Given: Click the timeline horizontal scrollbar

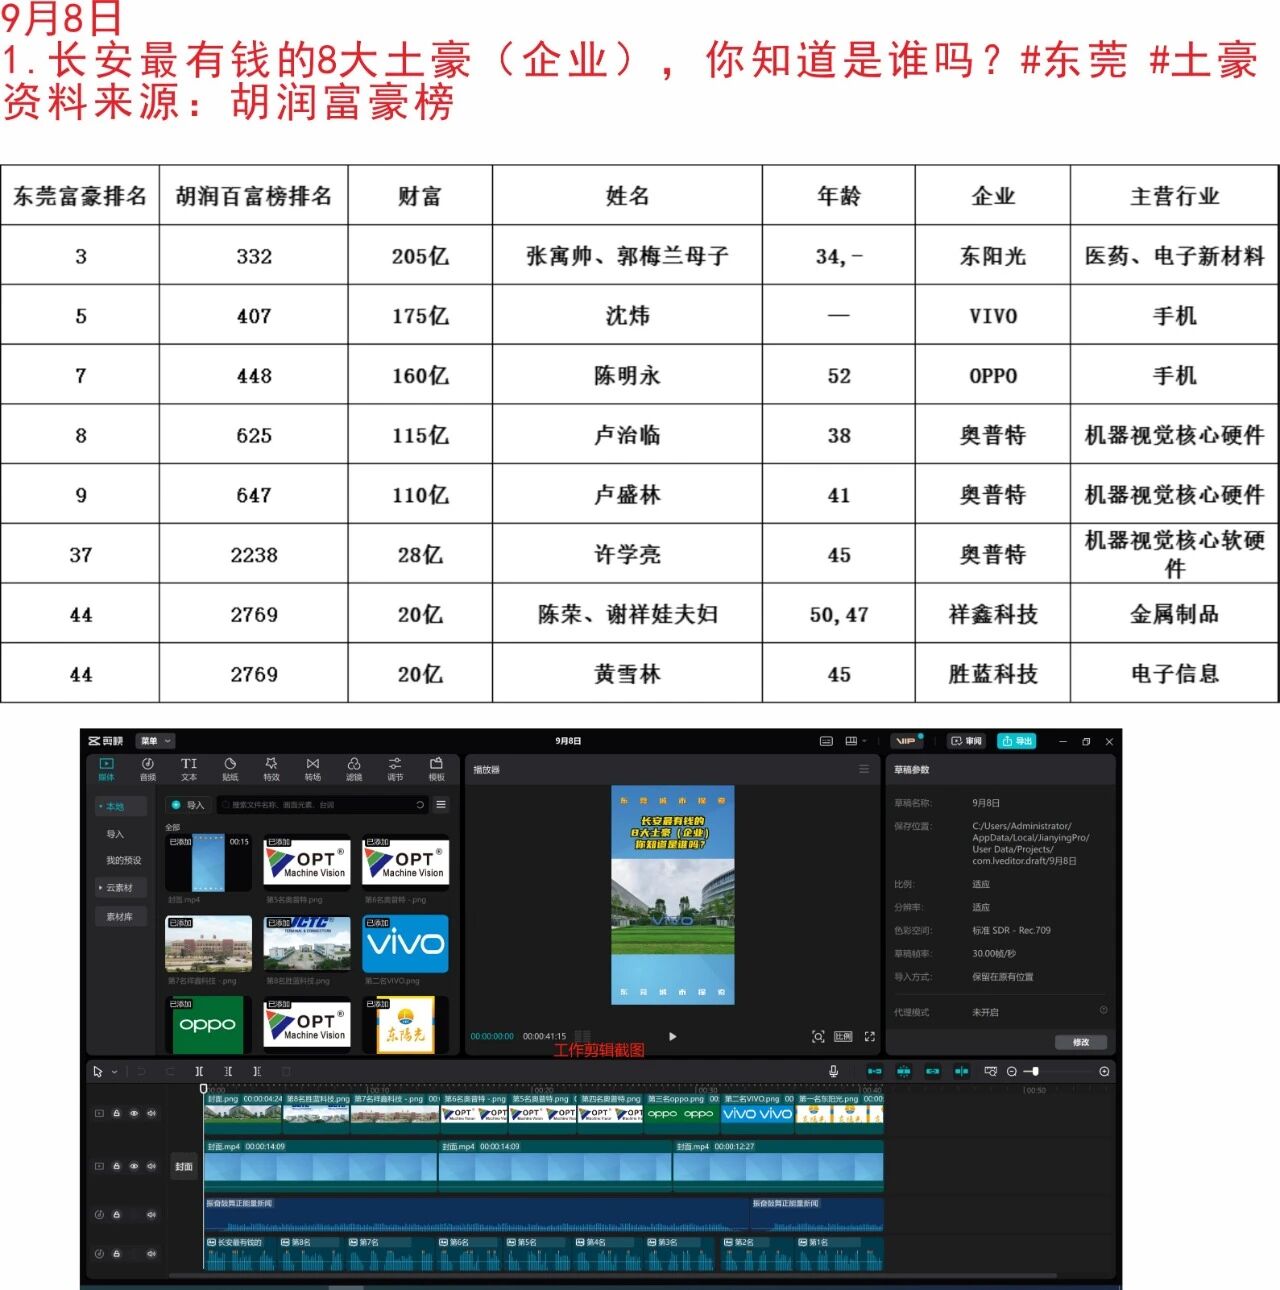Looking at the screenshot, I should pos(612,1276).
